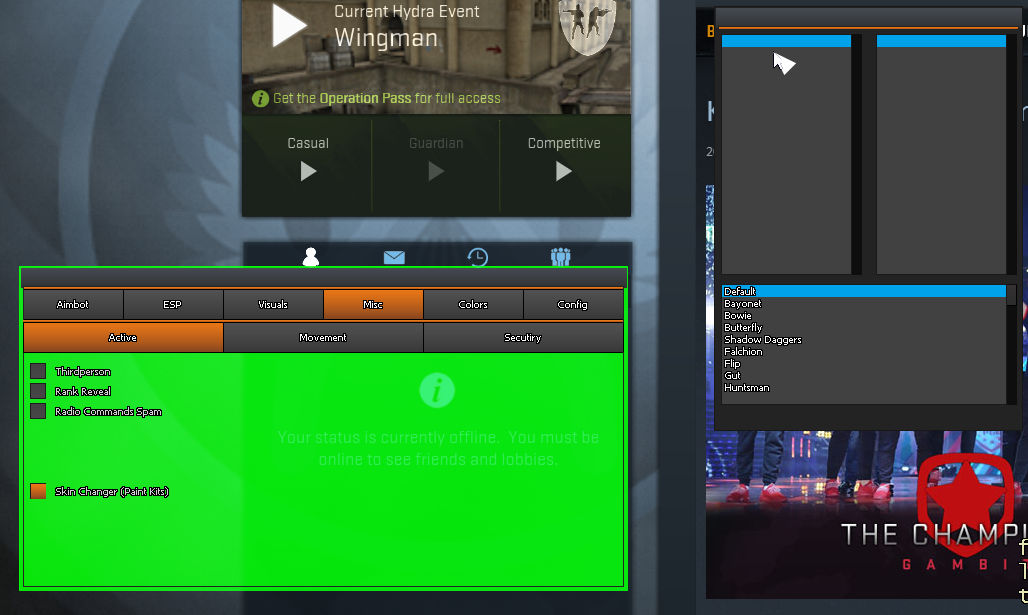Screen dimensions: 1028x615
Task: Open the lobby group icon
Action: pyautogui.click(x=561, y=257)
